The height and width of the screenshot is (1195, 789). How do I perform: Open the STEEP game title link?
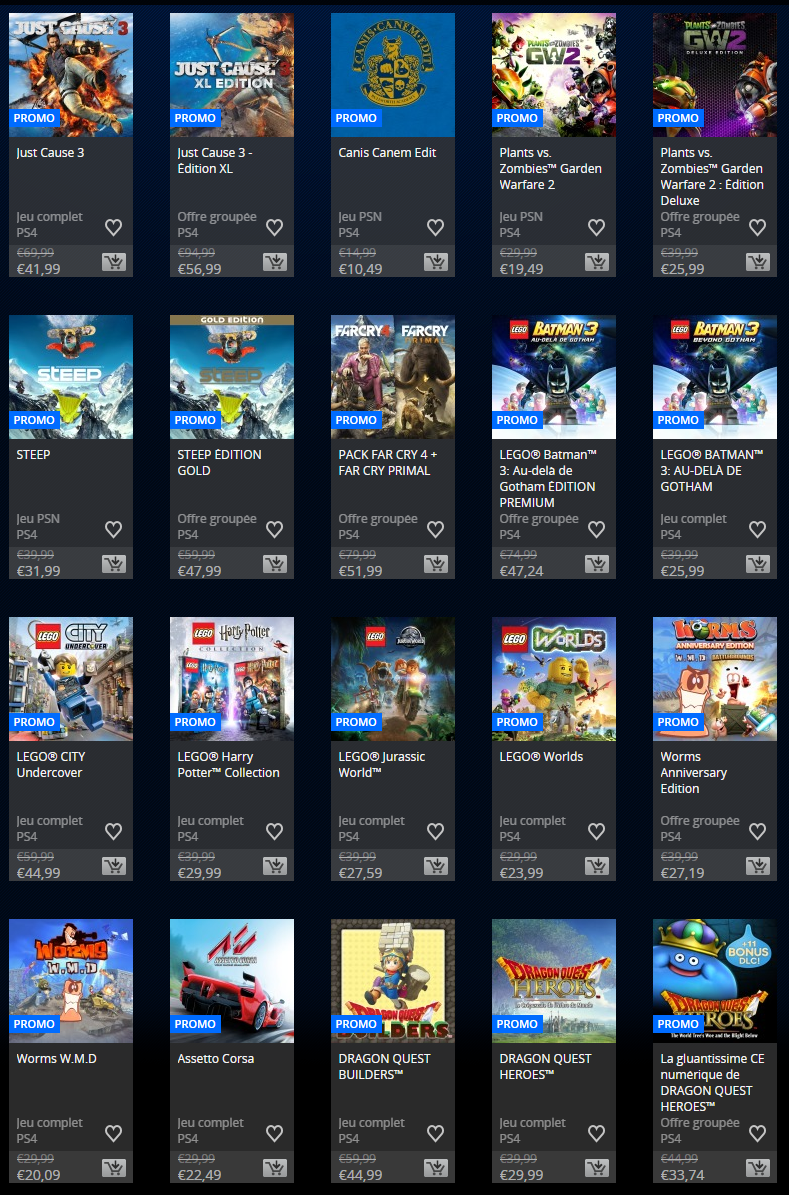coord(34,455)
